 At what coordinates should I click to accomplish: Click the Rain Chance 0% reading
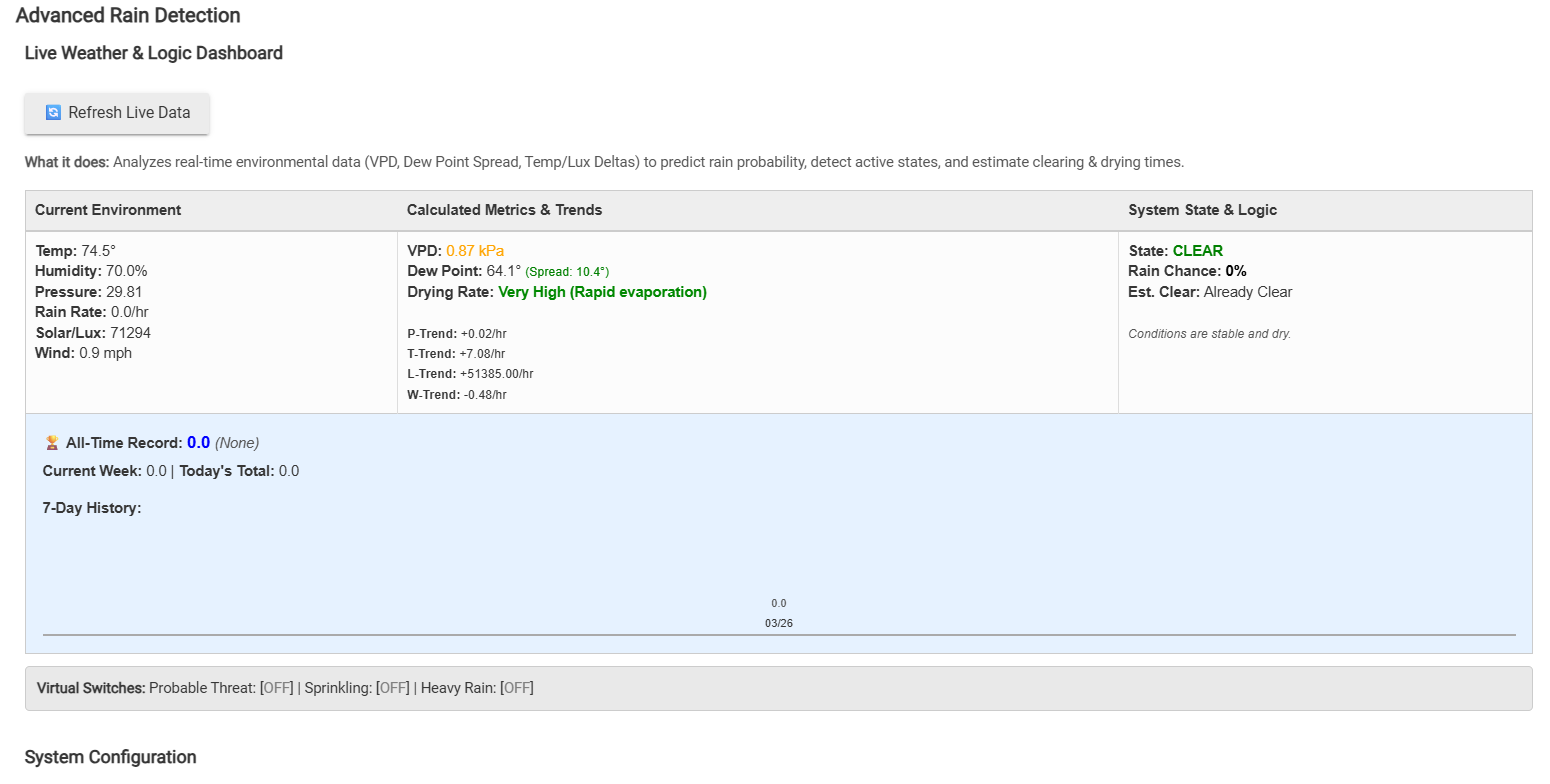[x=1235, y=271]
